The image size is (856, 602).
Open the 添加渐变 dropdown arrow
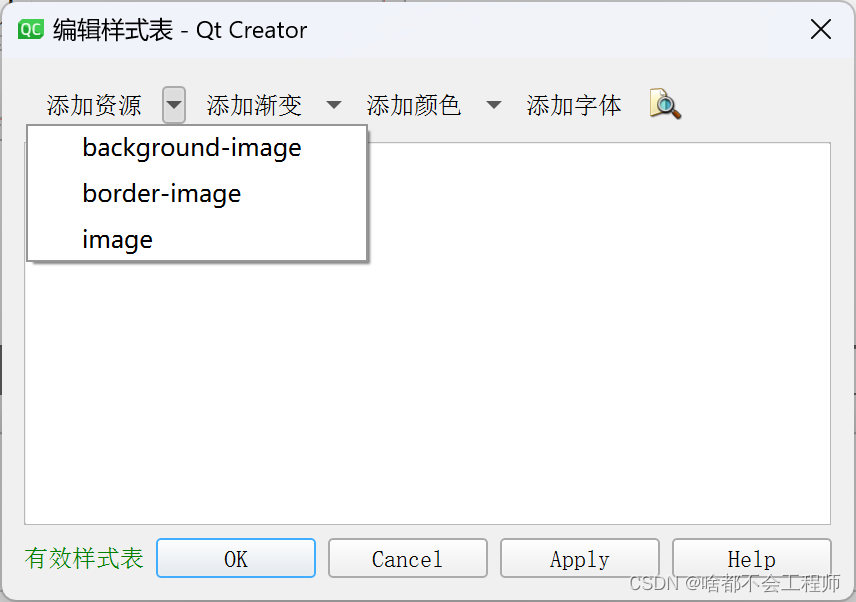click(334, 104)
